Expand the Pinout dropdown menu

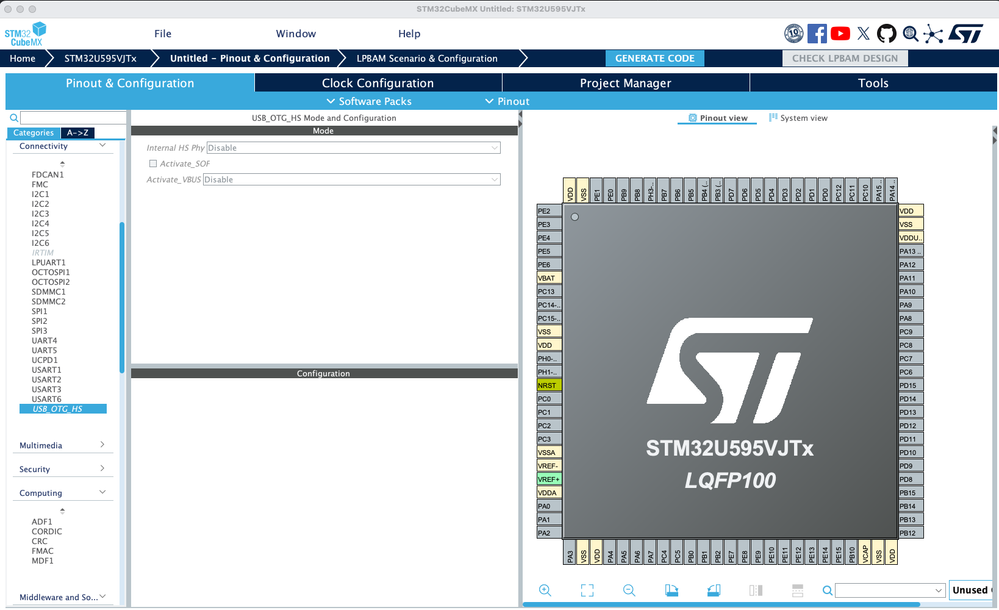(507, 101)
